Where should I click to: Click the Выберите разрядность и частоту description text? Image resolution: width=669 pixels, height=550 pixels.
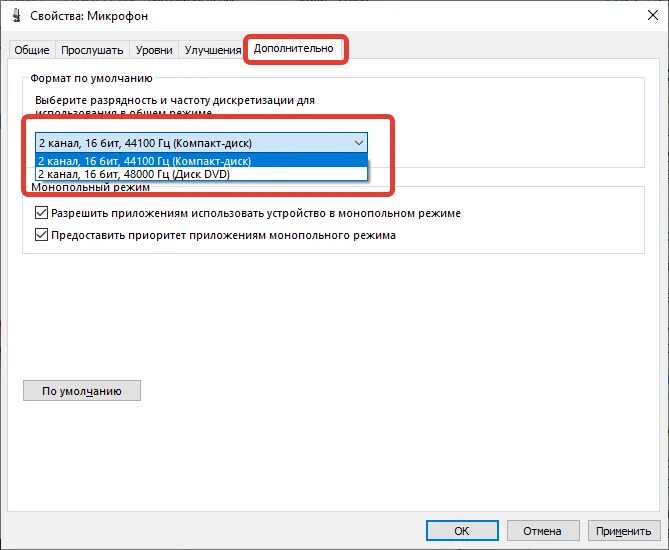coord(175,105)
